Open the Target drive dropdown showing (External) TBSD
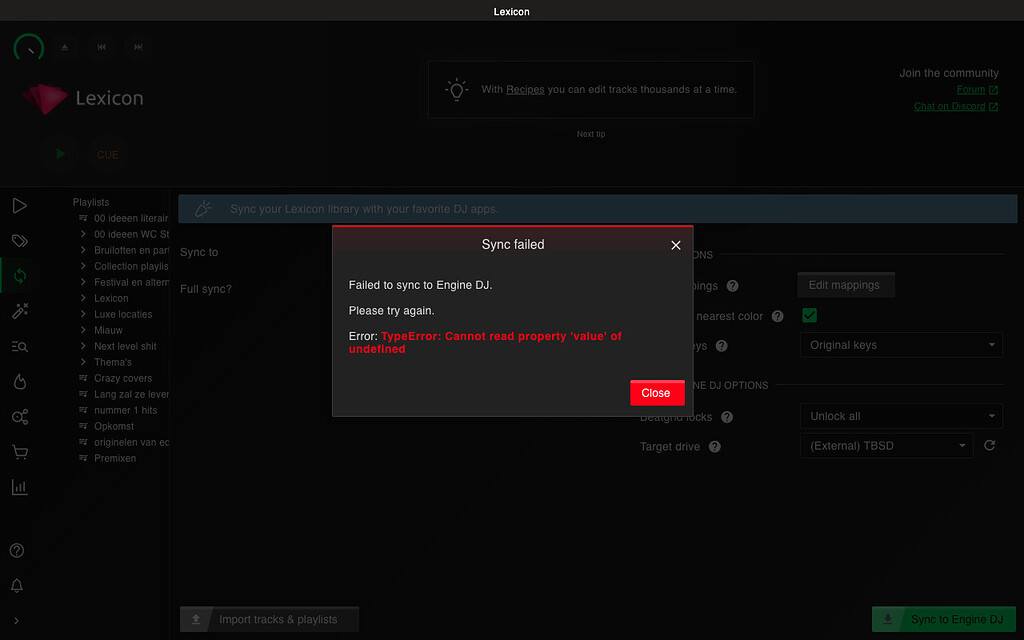The height and width of the screenshot is (640, 1024). pos(886,446)
